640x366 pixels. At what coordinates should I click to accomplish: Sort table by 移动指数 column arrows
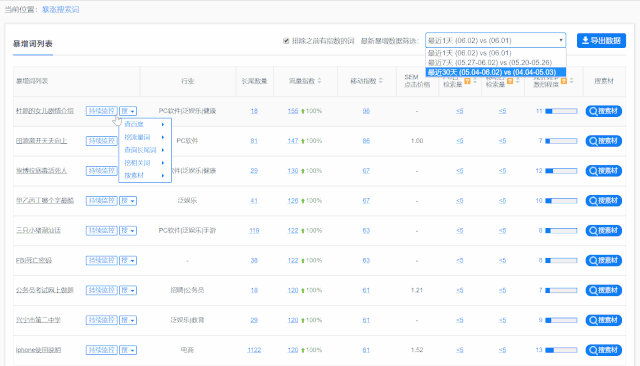pos(380,81)
